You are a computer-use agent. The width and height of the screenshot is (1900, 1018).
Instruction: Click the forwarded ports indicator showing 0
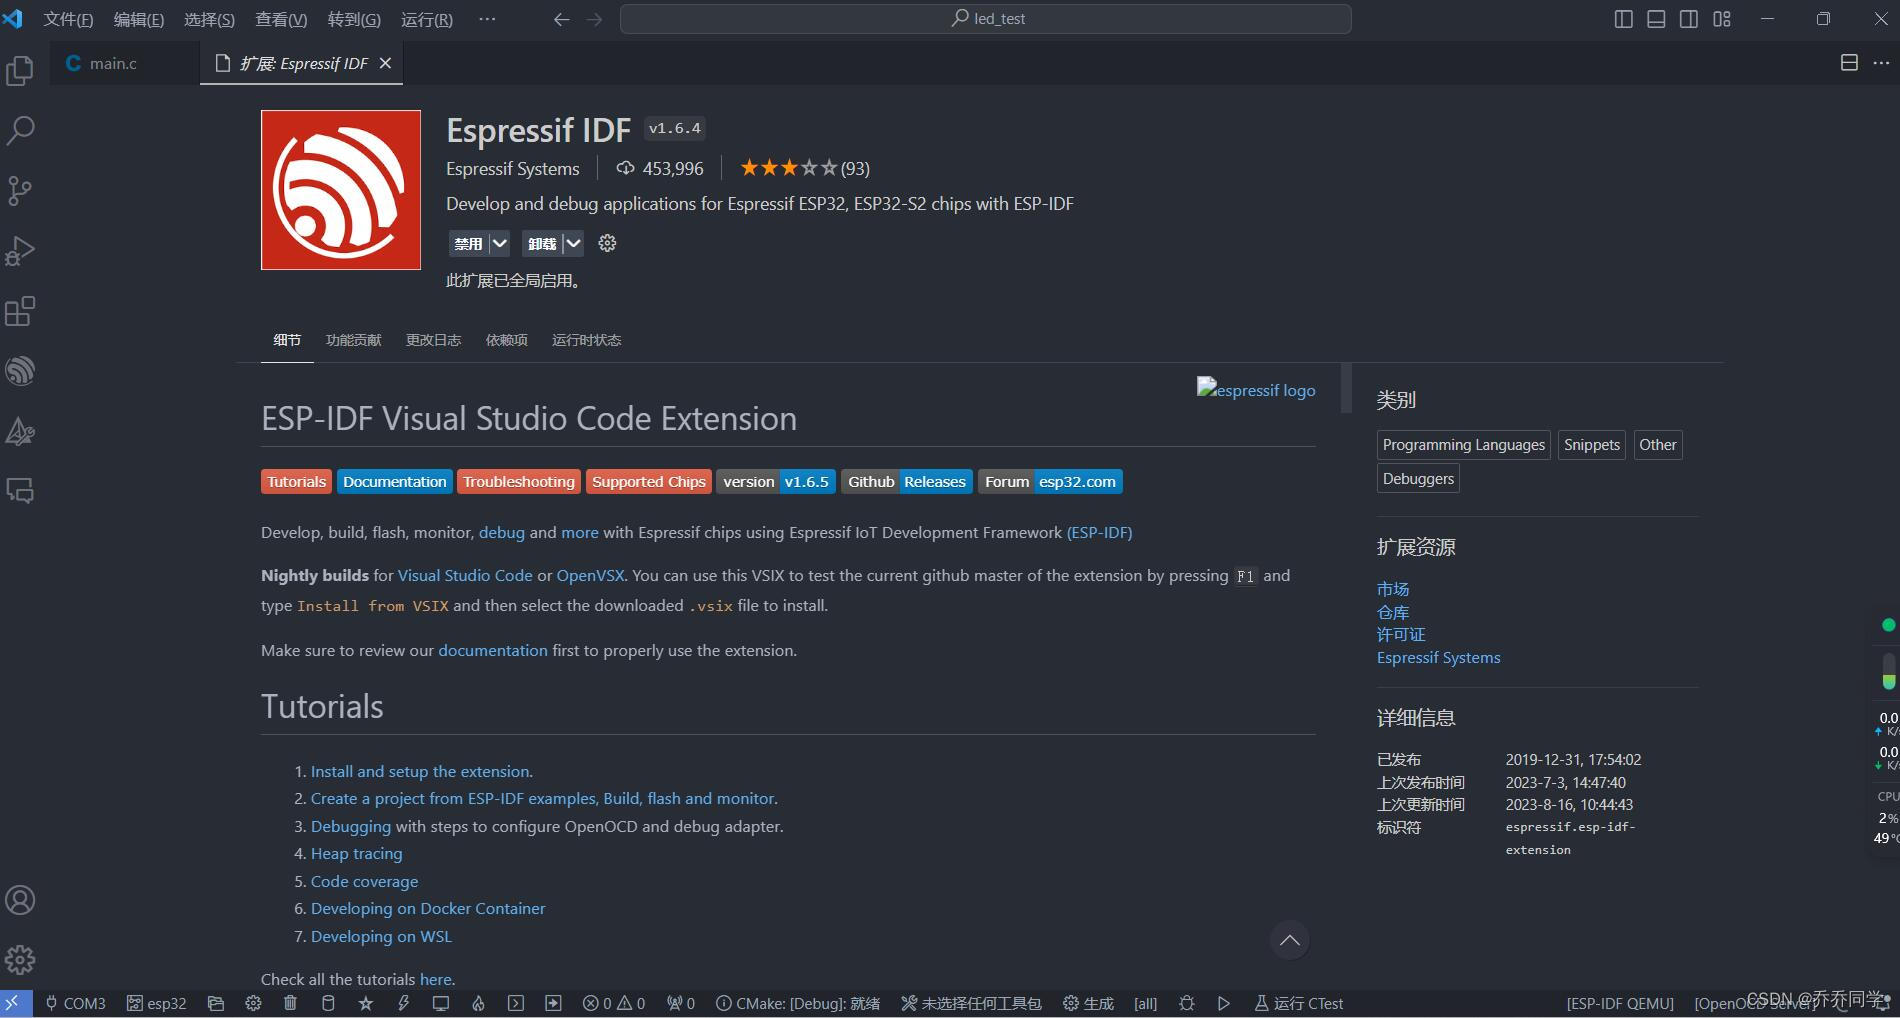click(681, 1003)
